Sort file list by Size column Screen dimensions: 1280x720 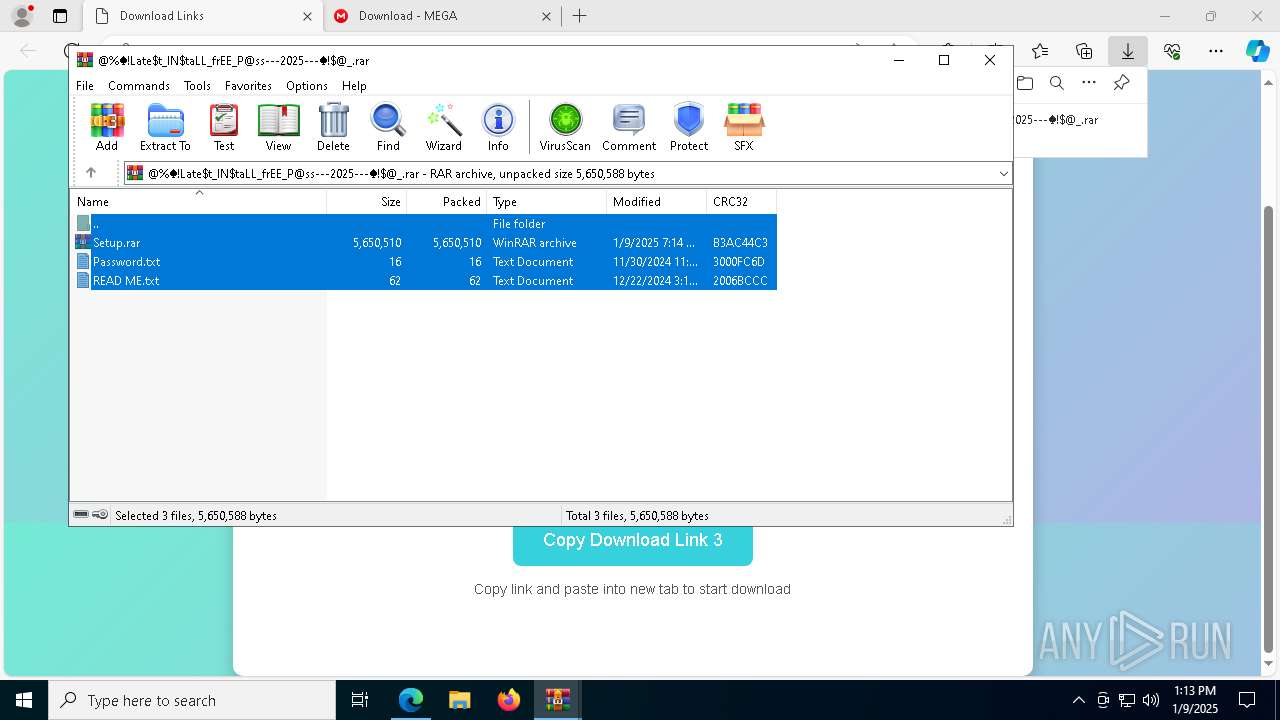coord(367,201)
